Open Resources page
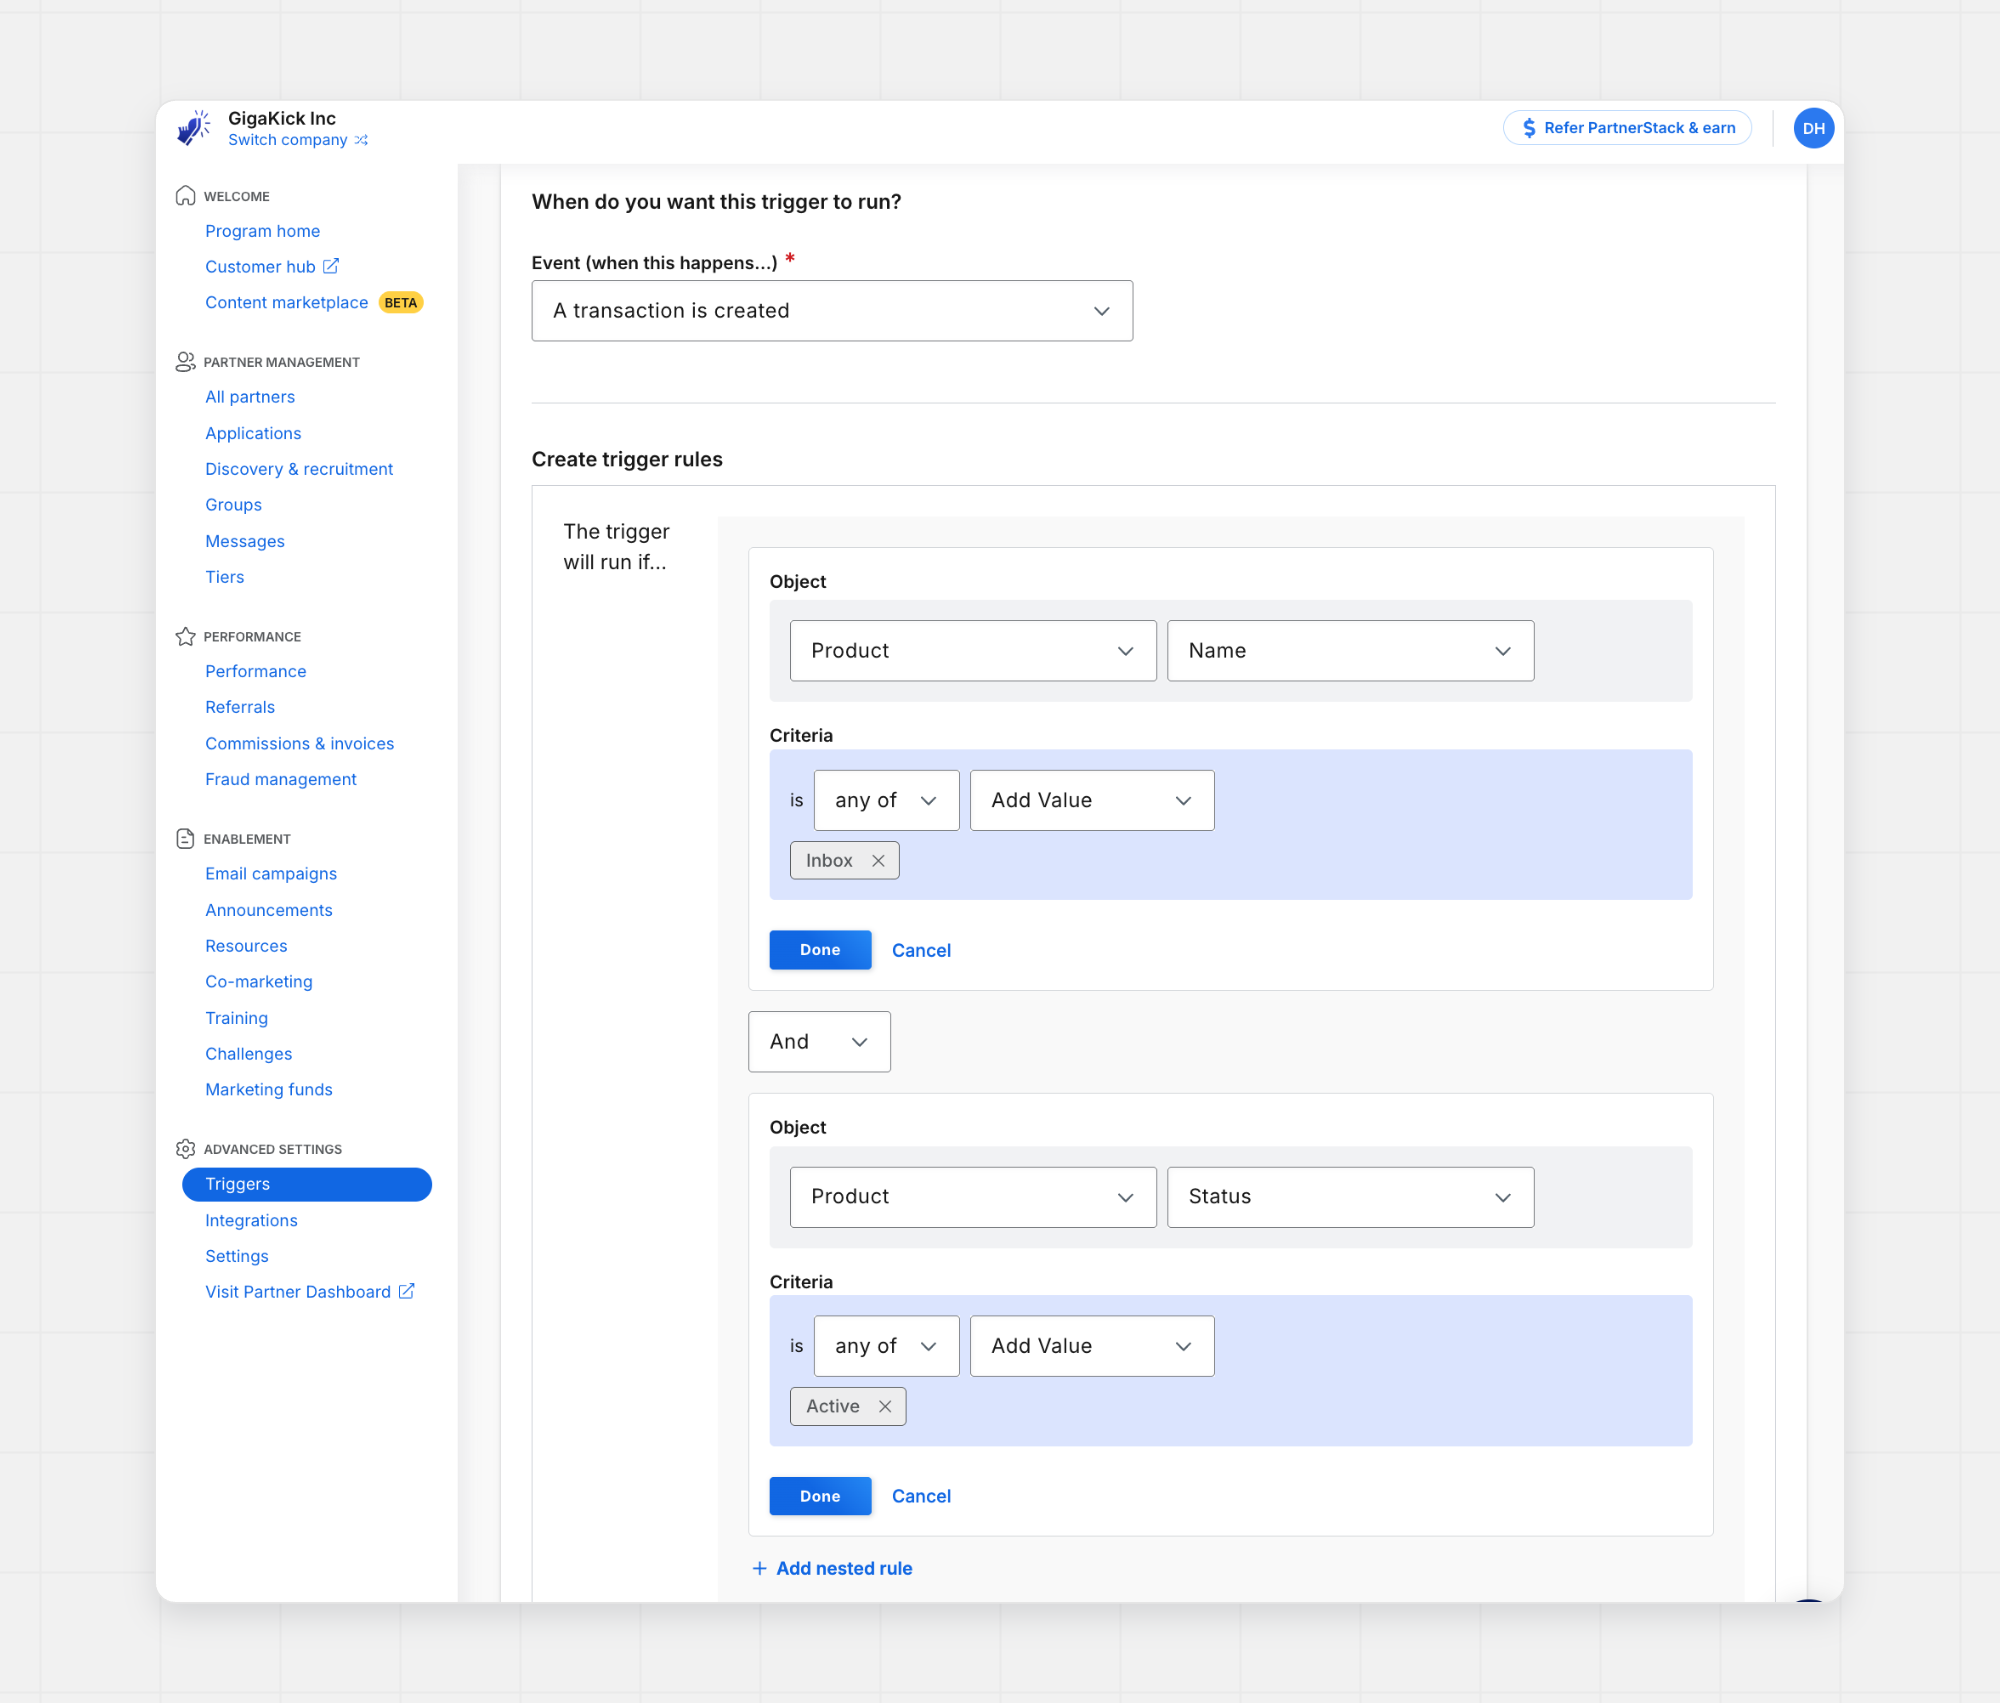Image resolution: width=2000 pixels, height=1703 pixels. click(x=246, y=946)
